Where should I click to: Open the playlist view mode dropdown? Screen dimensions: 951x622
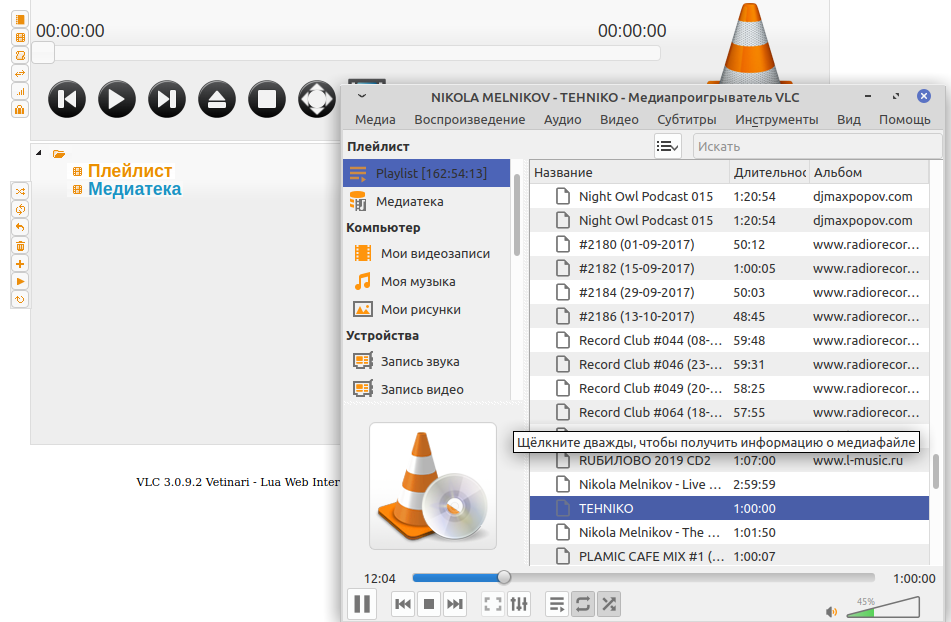667,146
